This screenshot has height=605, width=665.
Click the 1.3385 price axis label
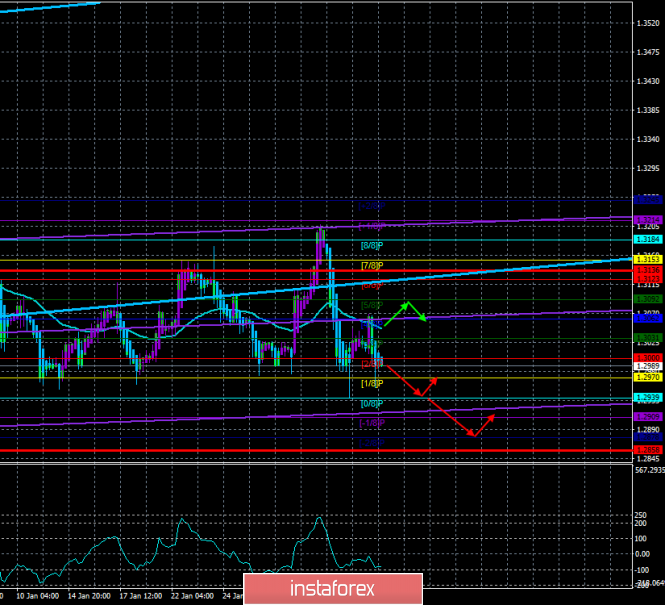click(x=648, y=111)
